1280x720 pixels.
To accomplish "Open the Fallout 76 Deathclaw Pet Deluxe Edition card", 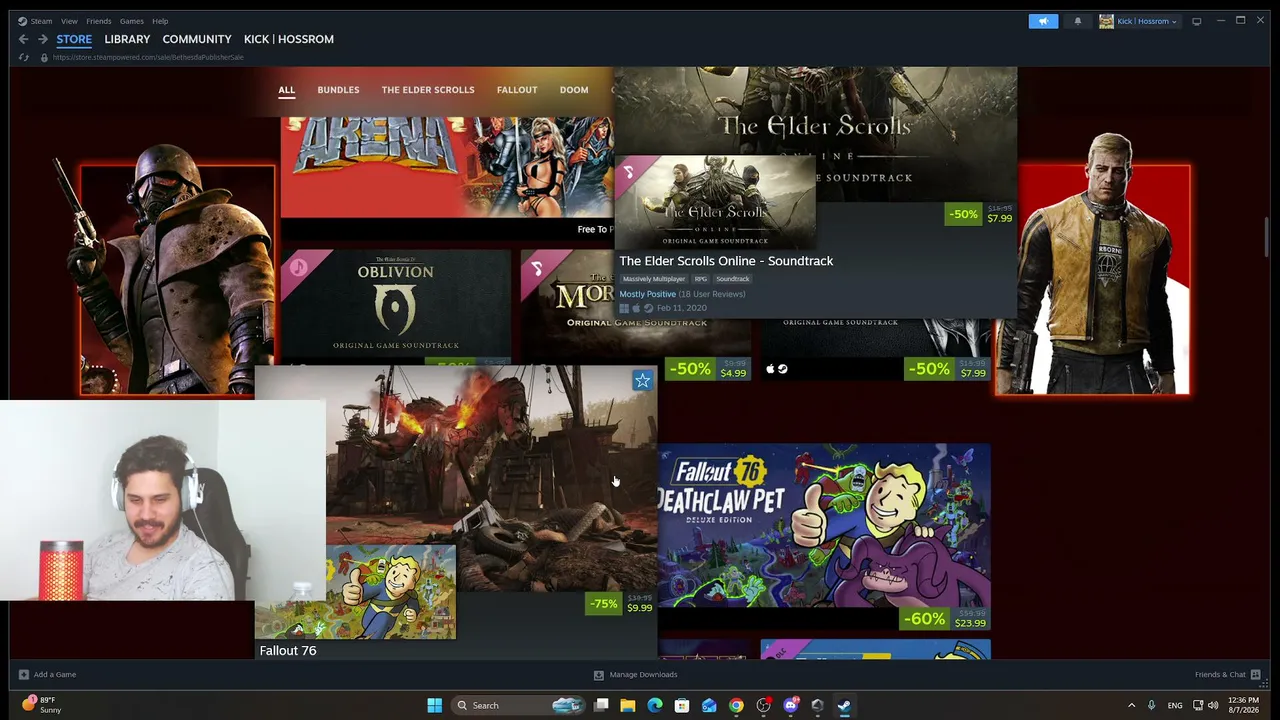I will tap(824, 537).
